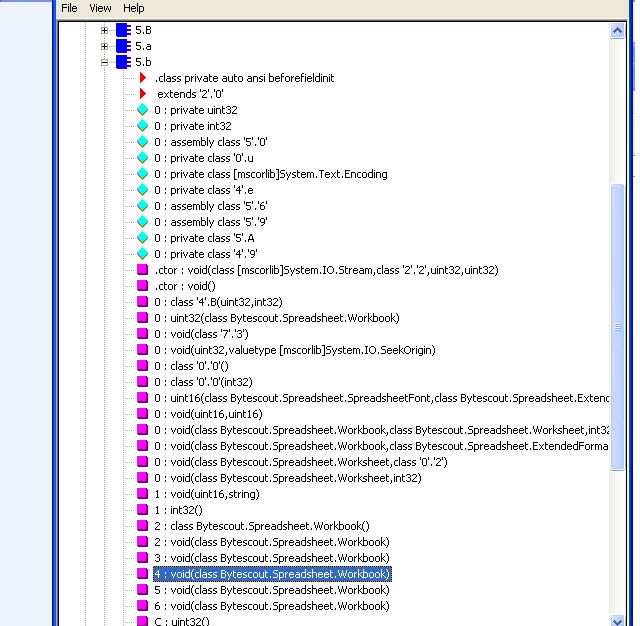Viewport: 640px width, 626px height.
Task: Click magenta icon of 1 : int32() method
Action: tap(142, 510)
